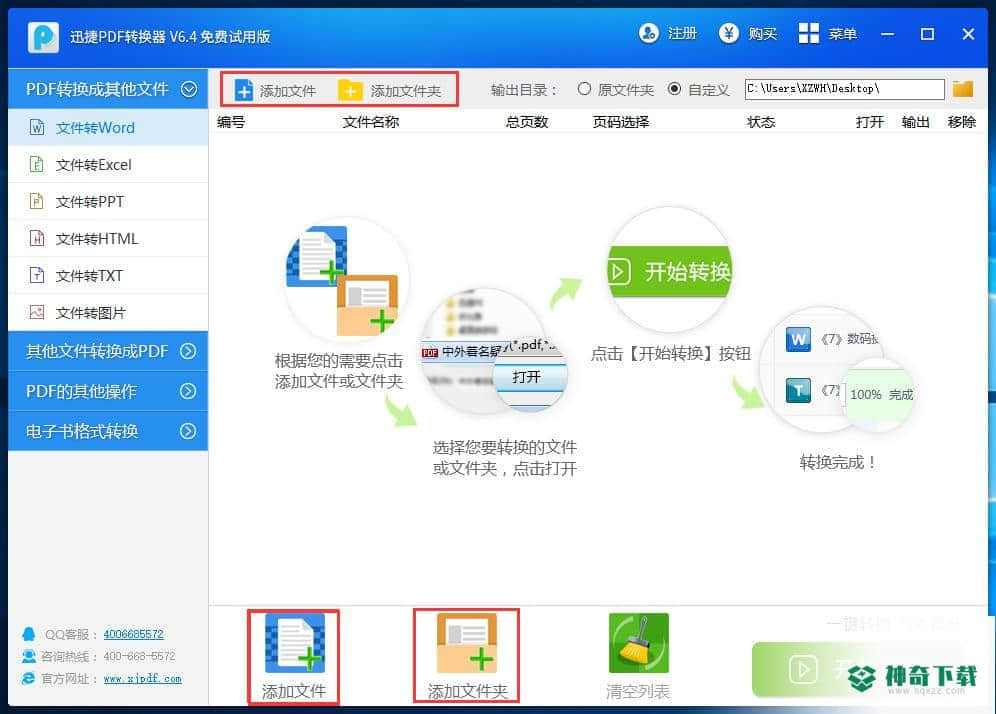
Task: Click the top toolbar 添加文件 button
Action: point(275,90)
